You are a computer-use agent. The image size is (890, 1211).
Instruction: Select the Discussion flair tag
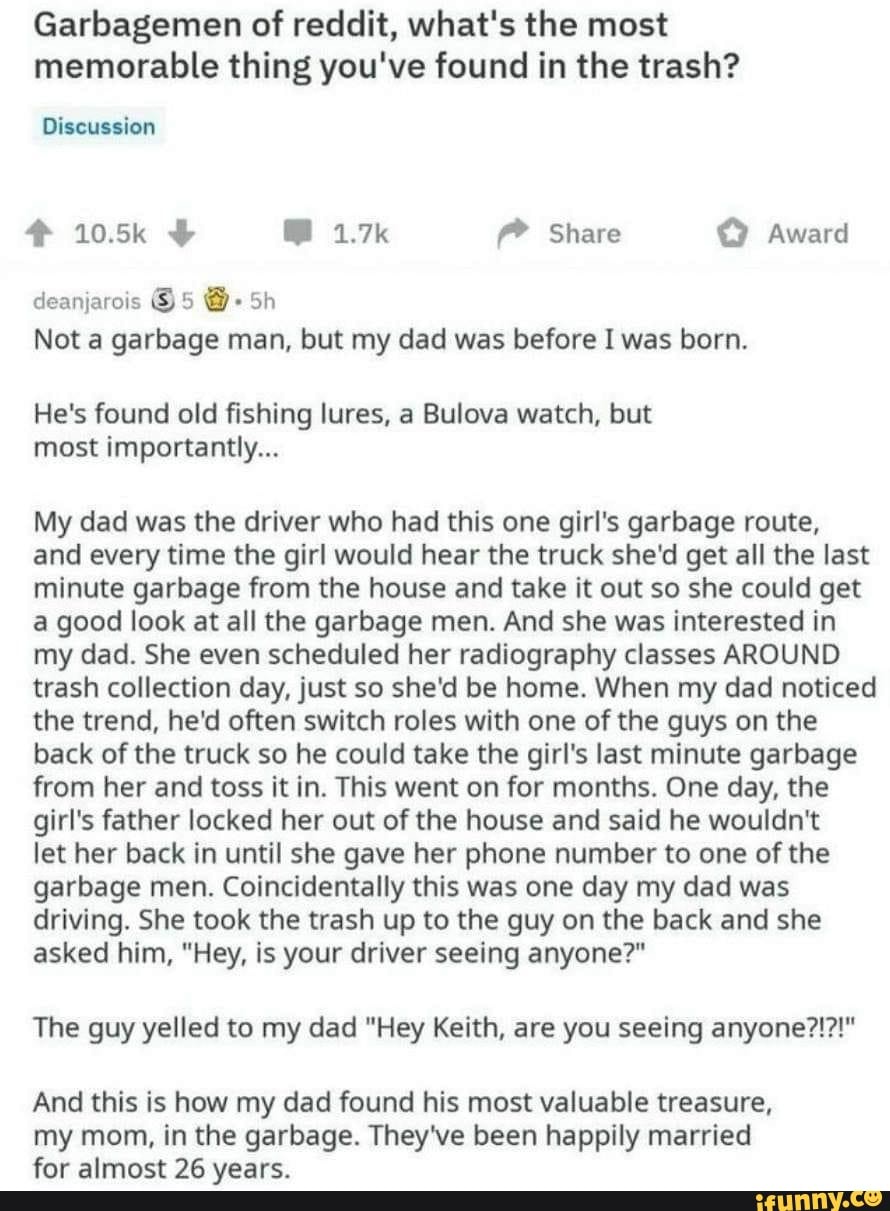pyautogui.click(x=98, y=126)
